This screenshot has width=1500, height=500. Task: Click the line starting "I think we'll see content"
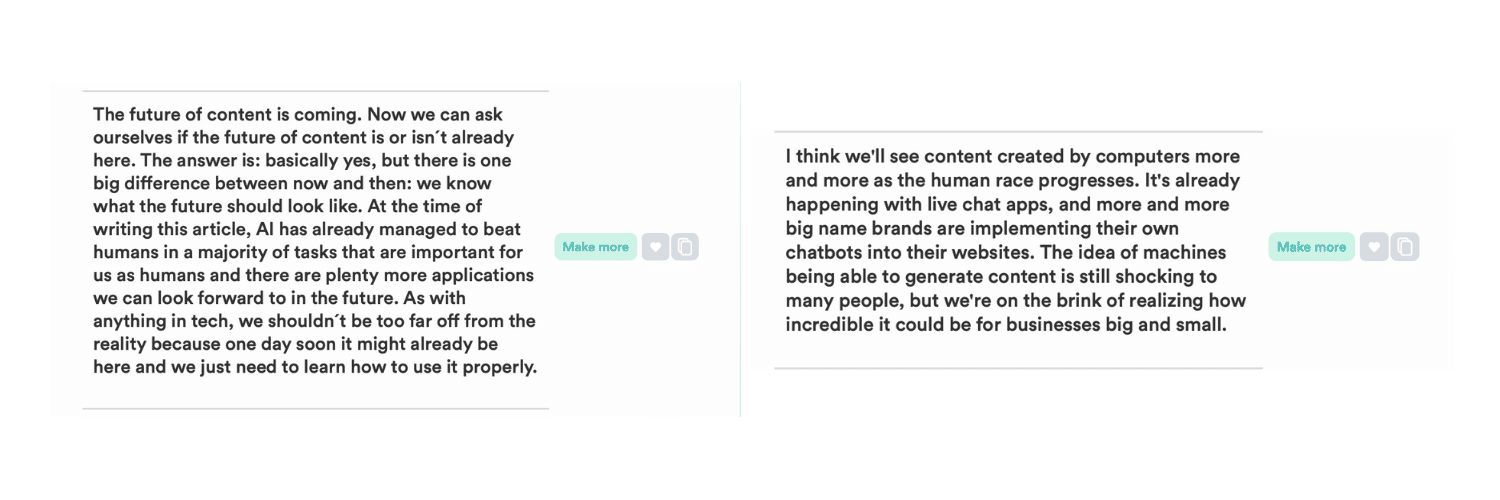(x=1012, y=157)
